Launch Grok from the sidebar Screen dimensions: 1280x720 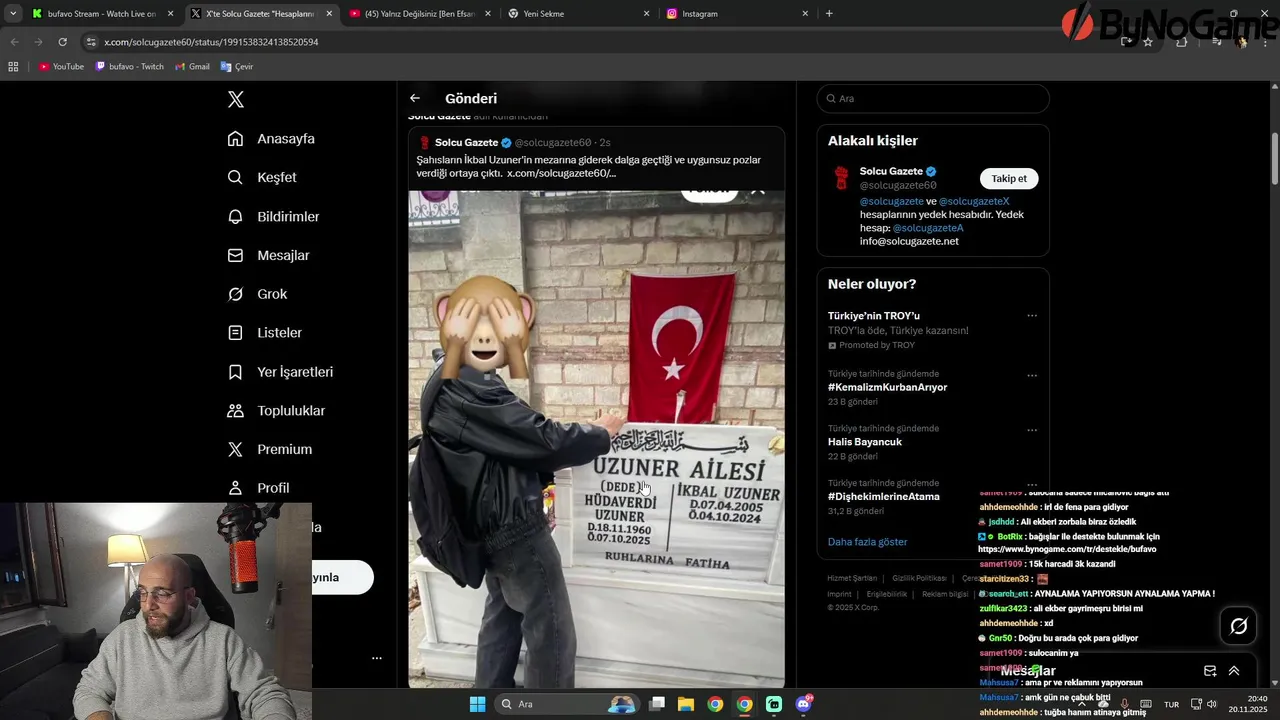tap(257, 294)
